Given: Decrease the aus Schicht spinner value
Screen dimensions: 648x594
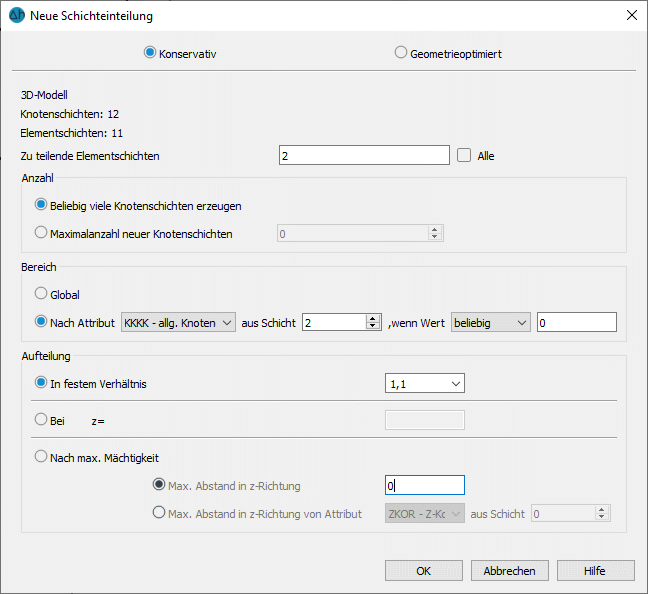Looking at the screenshot, I should tap(373, 326).
